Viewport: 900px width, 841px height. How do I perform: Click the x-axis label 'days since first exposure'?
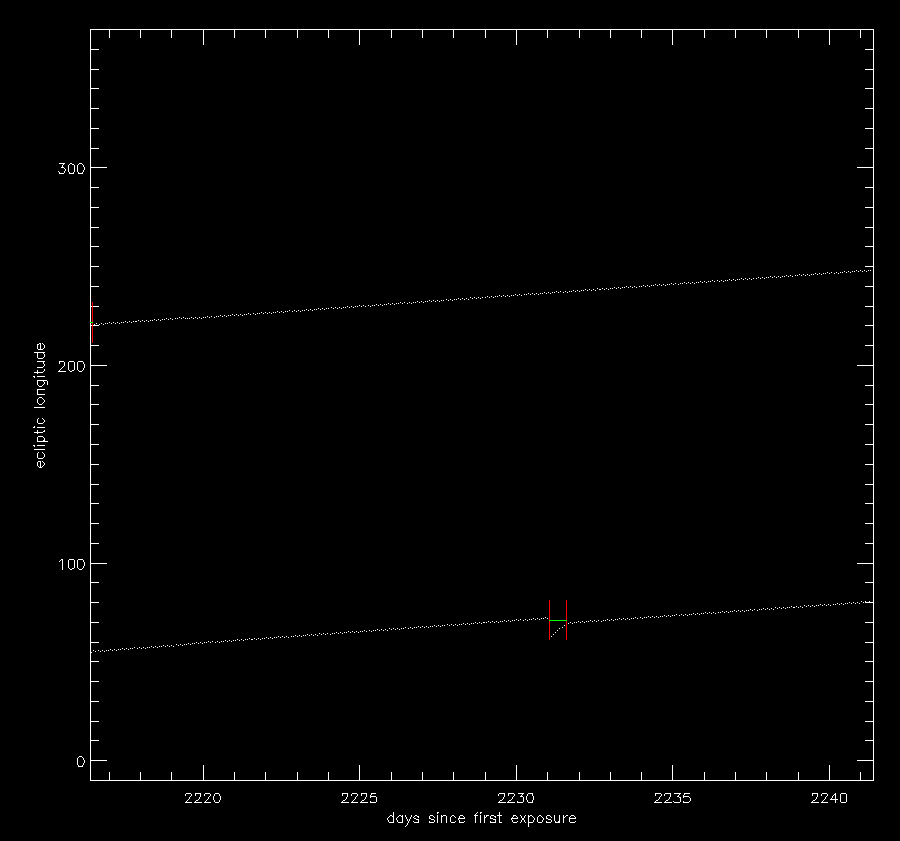482,818
